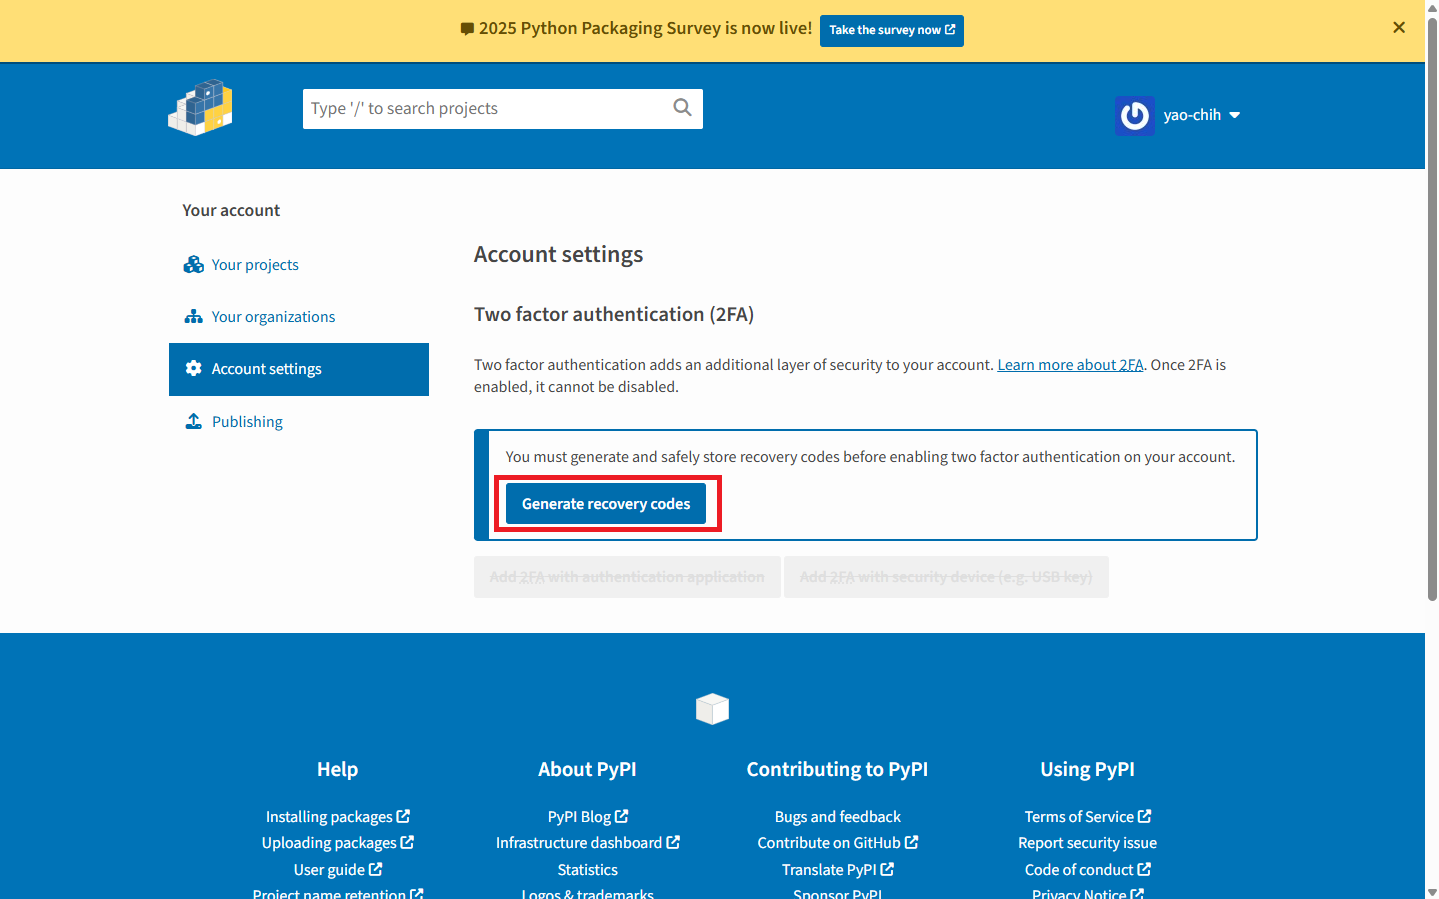Click the organizations sitemap icon

pyautogui.click(x=194, y=316)
